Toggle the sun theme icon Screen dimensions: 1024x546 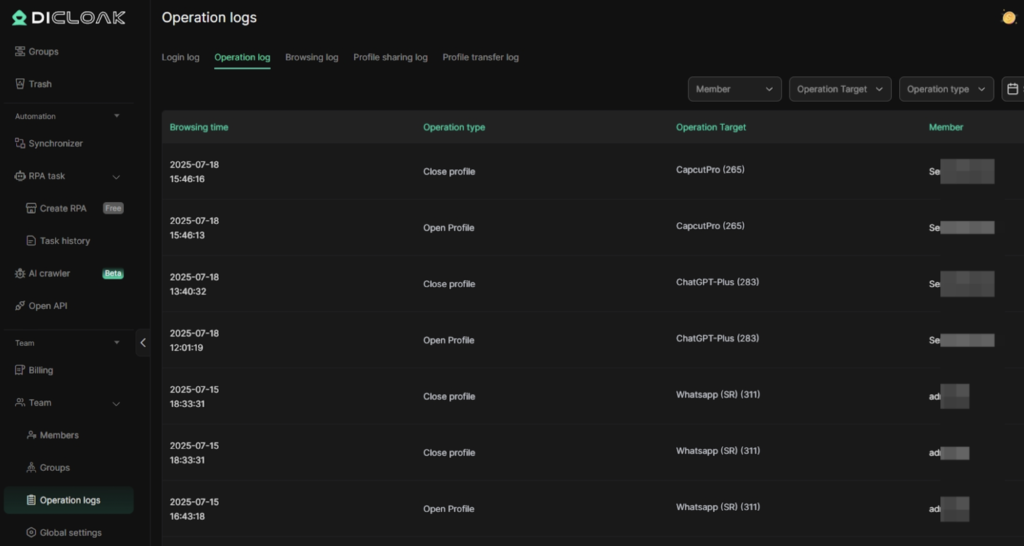pos(1008,17)
